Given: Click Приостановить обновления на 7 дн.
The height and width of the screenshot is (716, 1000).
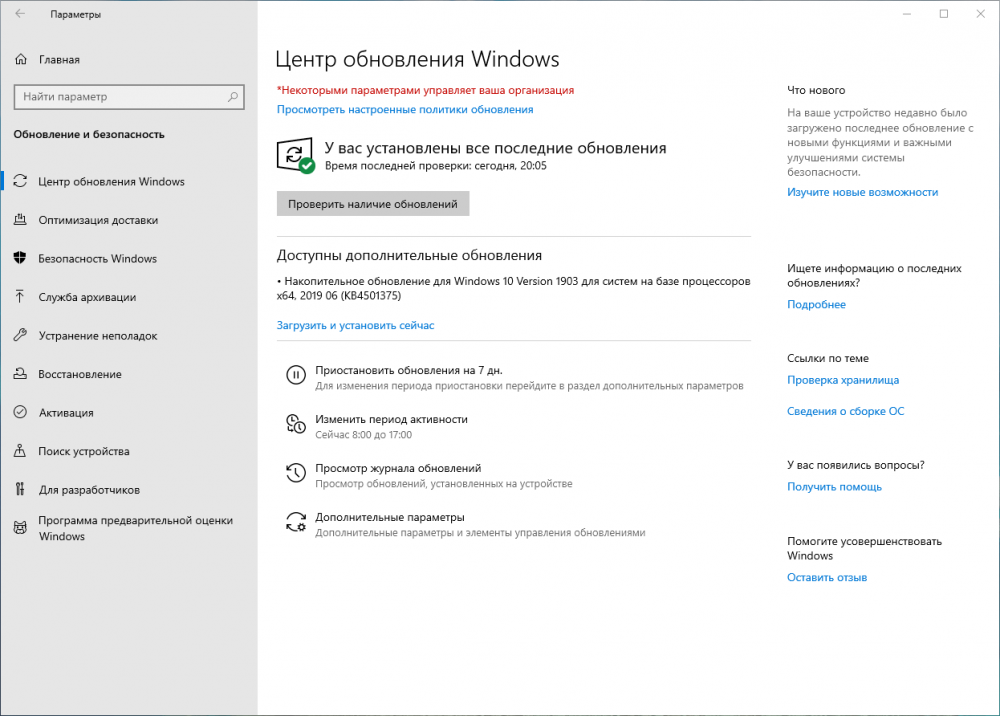Looking at the screenshot, I should pos(409,370).
